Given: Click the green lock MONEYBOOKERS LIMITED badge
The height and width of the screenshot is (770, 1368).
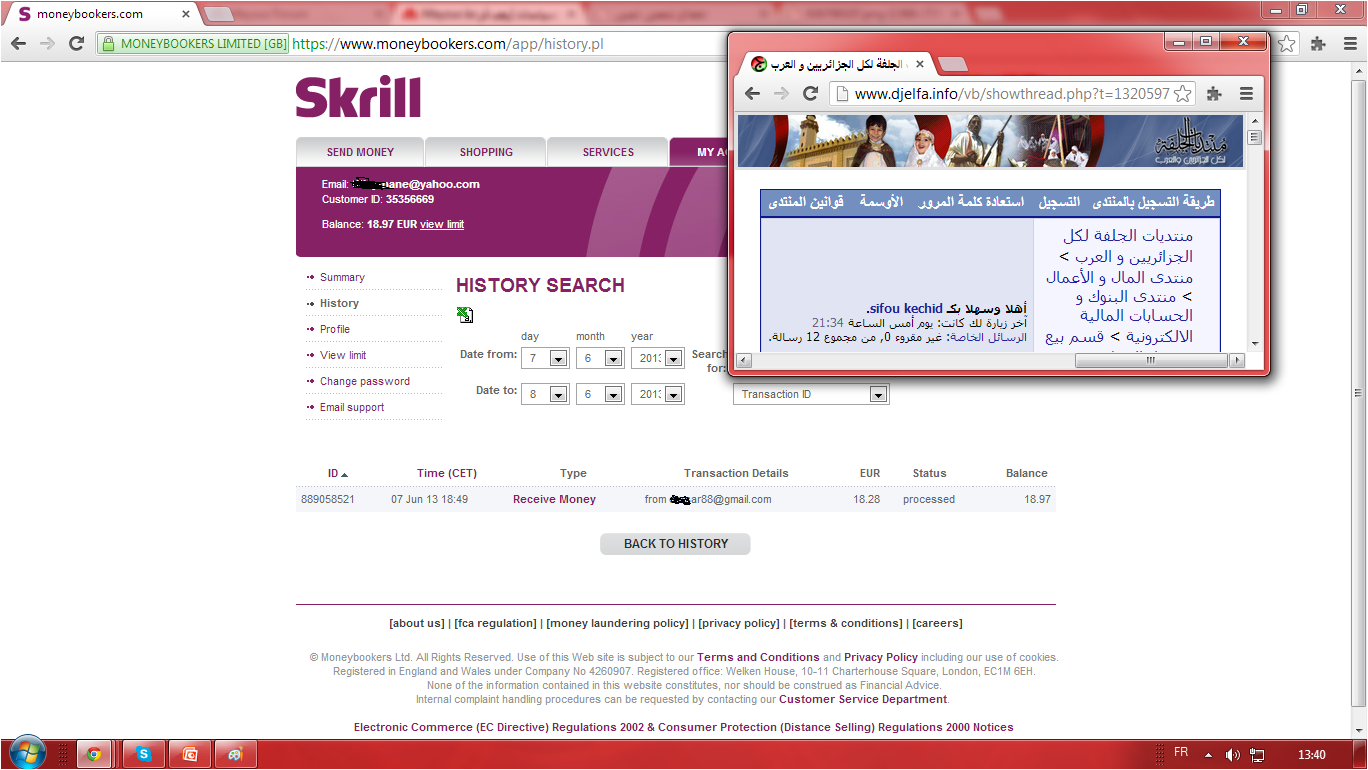Looking at the screenshot, I should (x=194, y=44).
